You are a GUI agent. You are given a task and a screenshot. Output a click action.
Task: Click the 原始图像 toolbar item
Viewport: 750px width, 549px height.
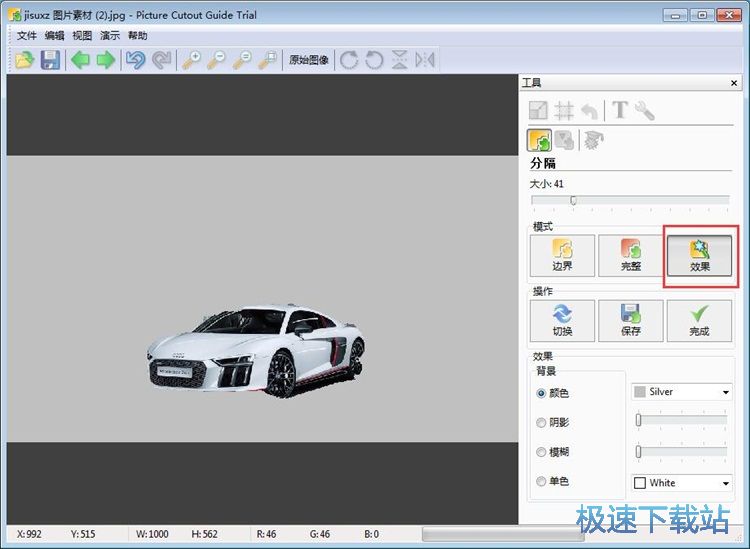309,60
